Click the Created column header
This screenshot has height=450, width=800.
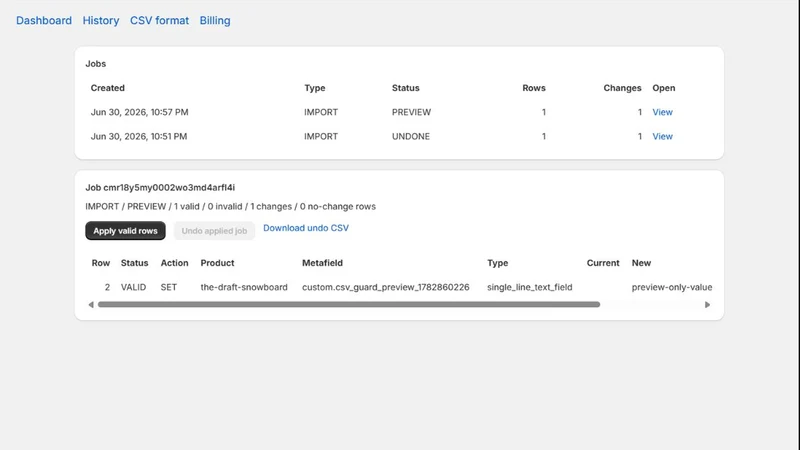[x=108, y=88]
